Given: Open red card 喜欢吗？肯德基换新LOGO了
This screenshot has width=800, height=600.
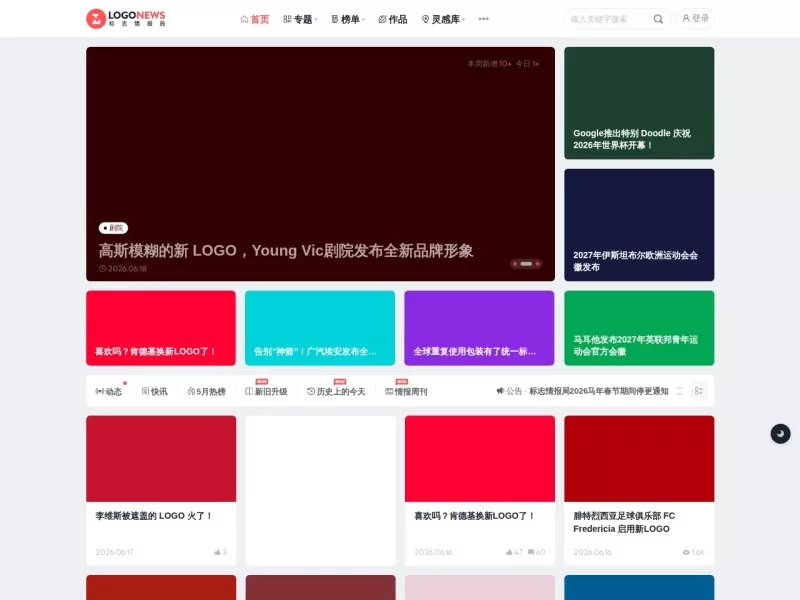Looking at the screenshot, I should [161, 328].
